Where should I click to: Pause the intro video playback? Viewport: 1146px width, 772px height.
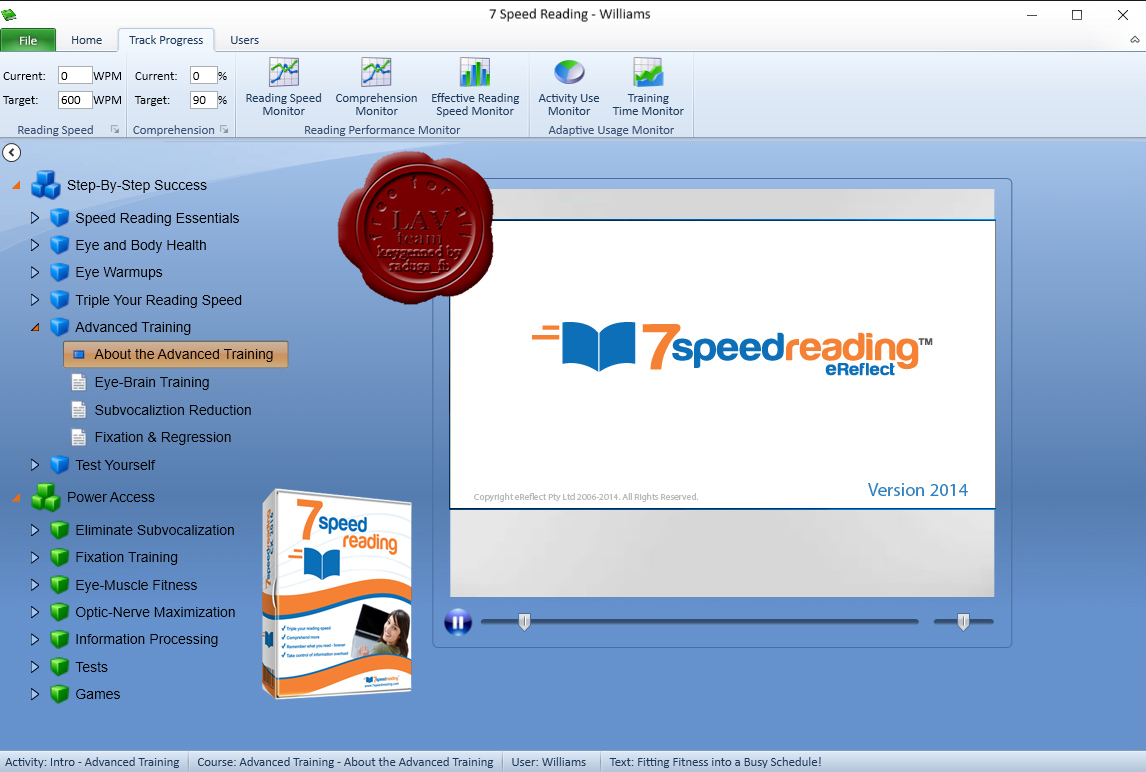[x=458, y=622]
